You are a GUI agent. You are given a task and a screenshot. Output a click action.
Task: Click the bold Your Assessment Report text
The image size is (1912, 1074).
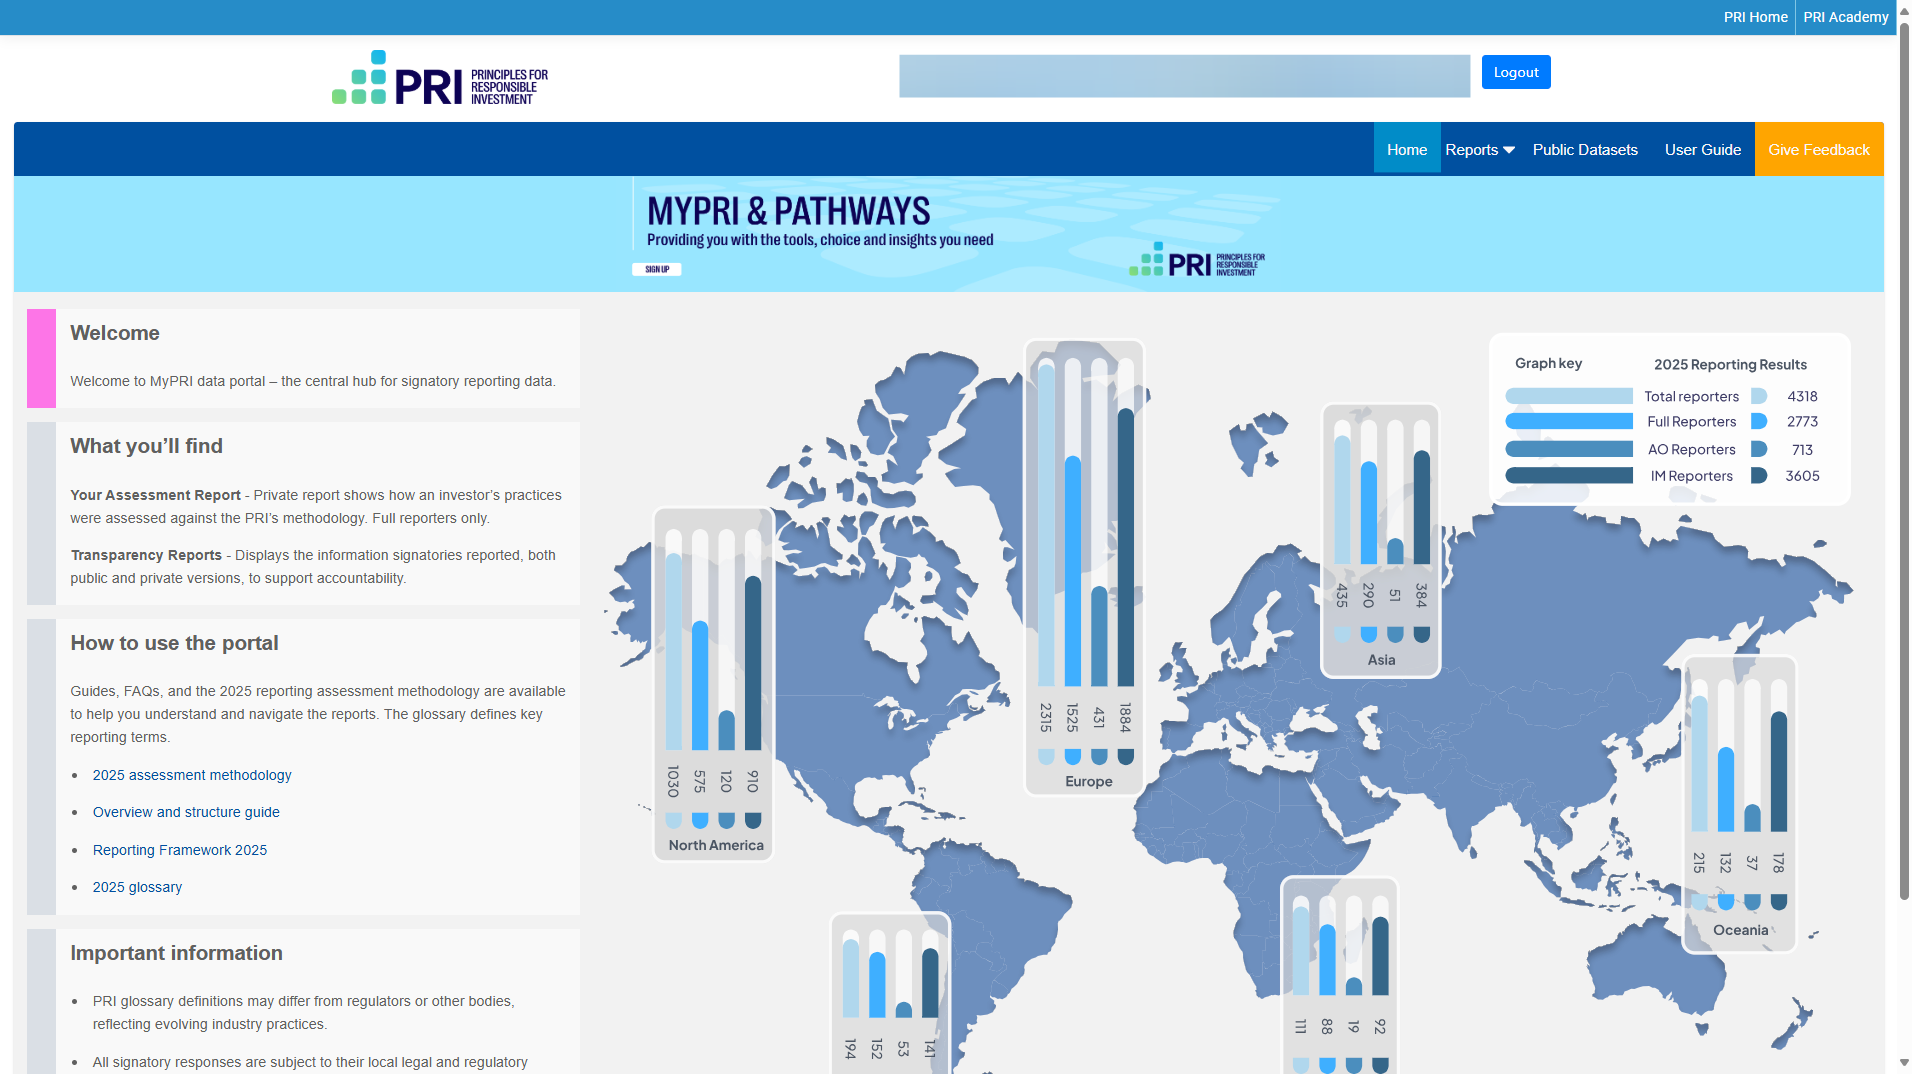156,495
